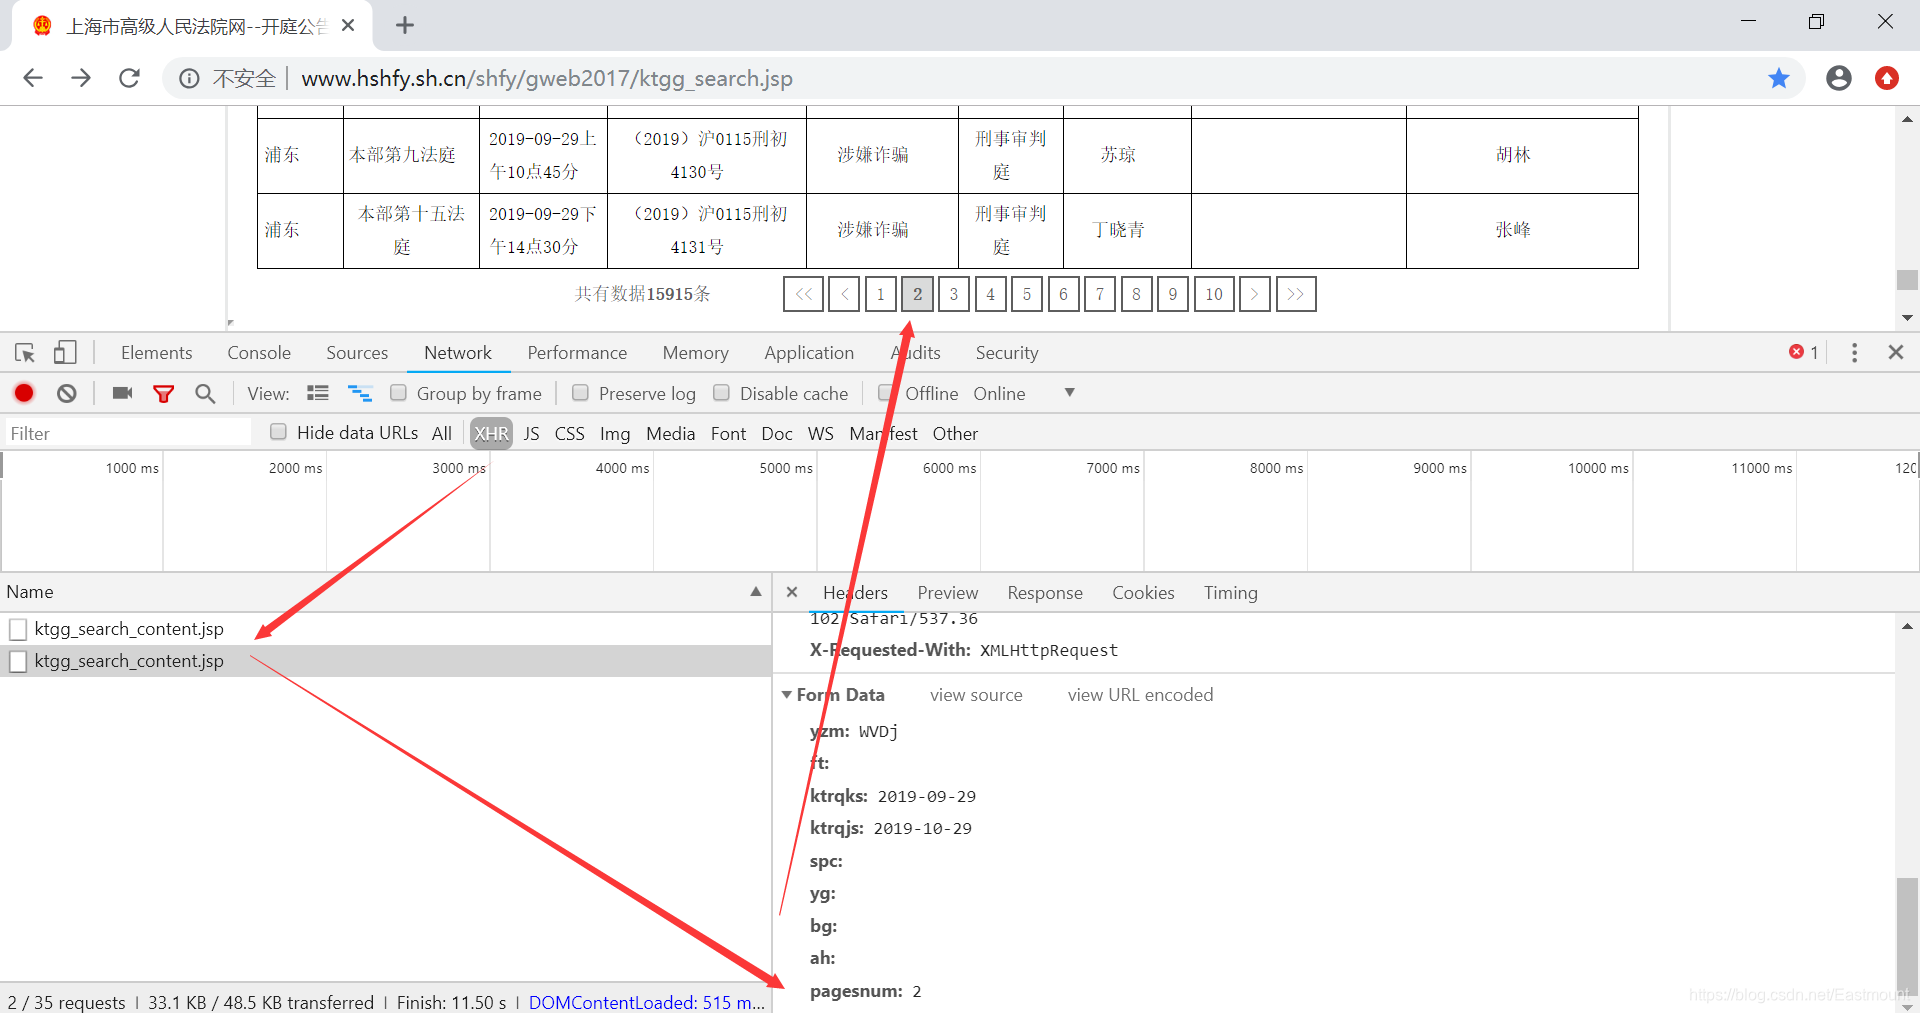The width and height of the screenshot is (1920, 1013).
Task: Show the Response tab of request
Action: 1045,592
